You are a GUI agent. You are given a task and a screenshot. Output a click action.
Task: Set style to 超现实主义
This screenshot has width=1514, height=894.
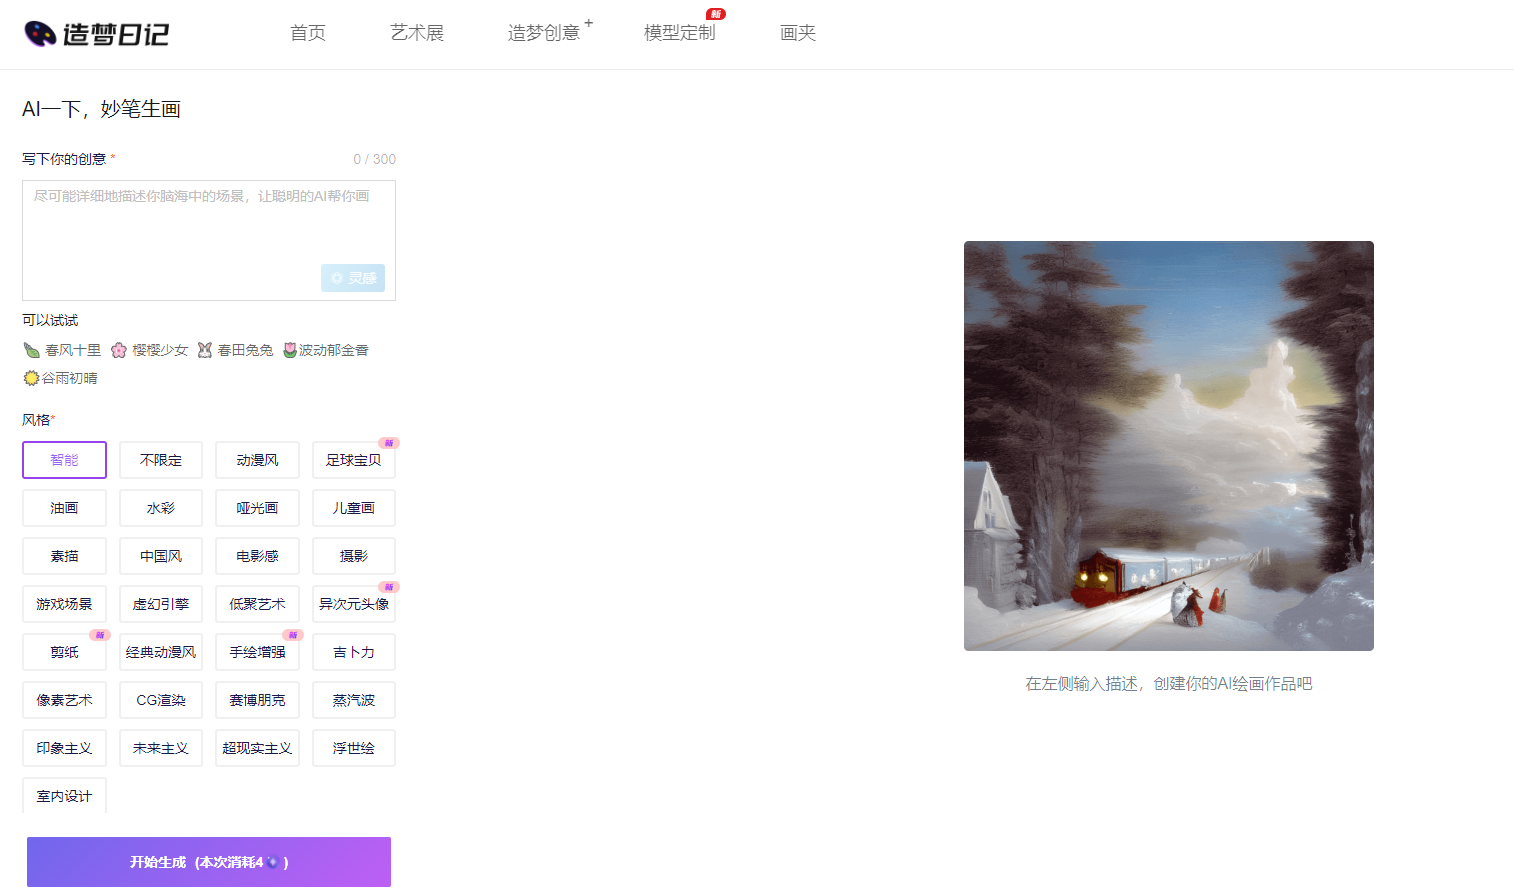(257, 748)
